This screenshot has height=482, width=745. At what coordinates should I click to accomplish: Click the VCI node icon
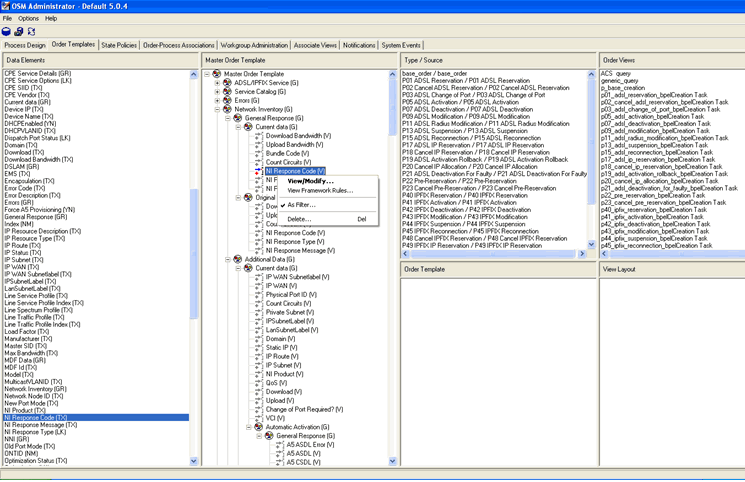point(258,418)
